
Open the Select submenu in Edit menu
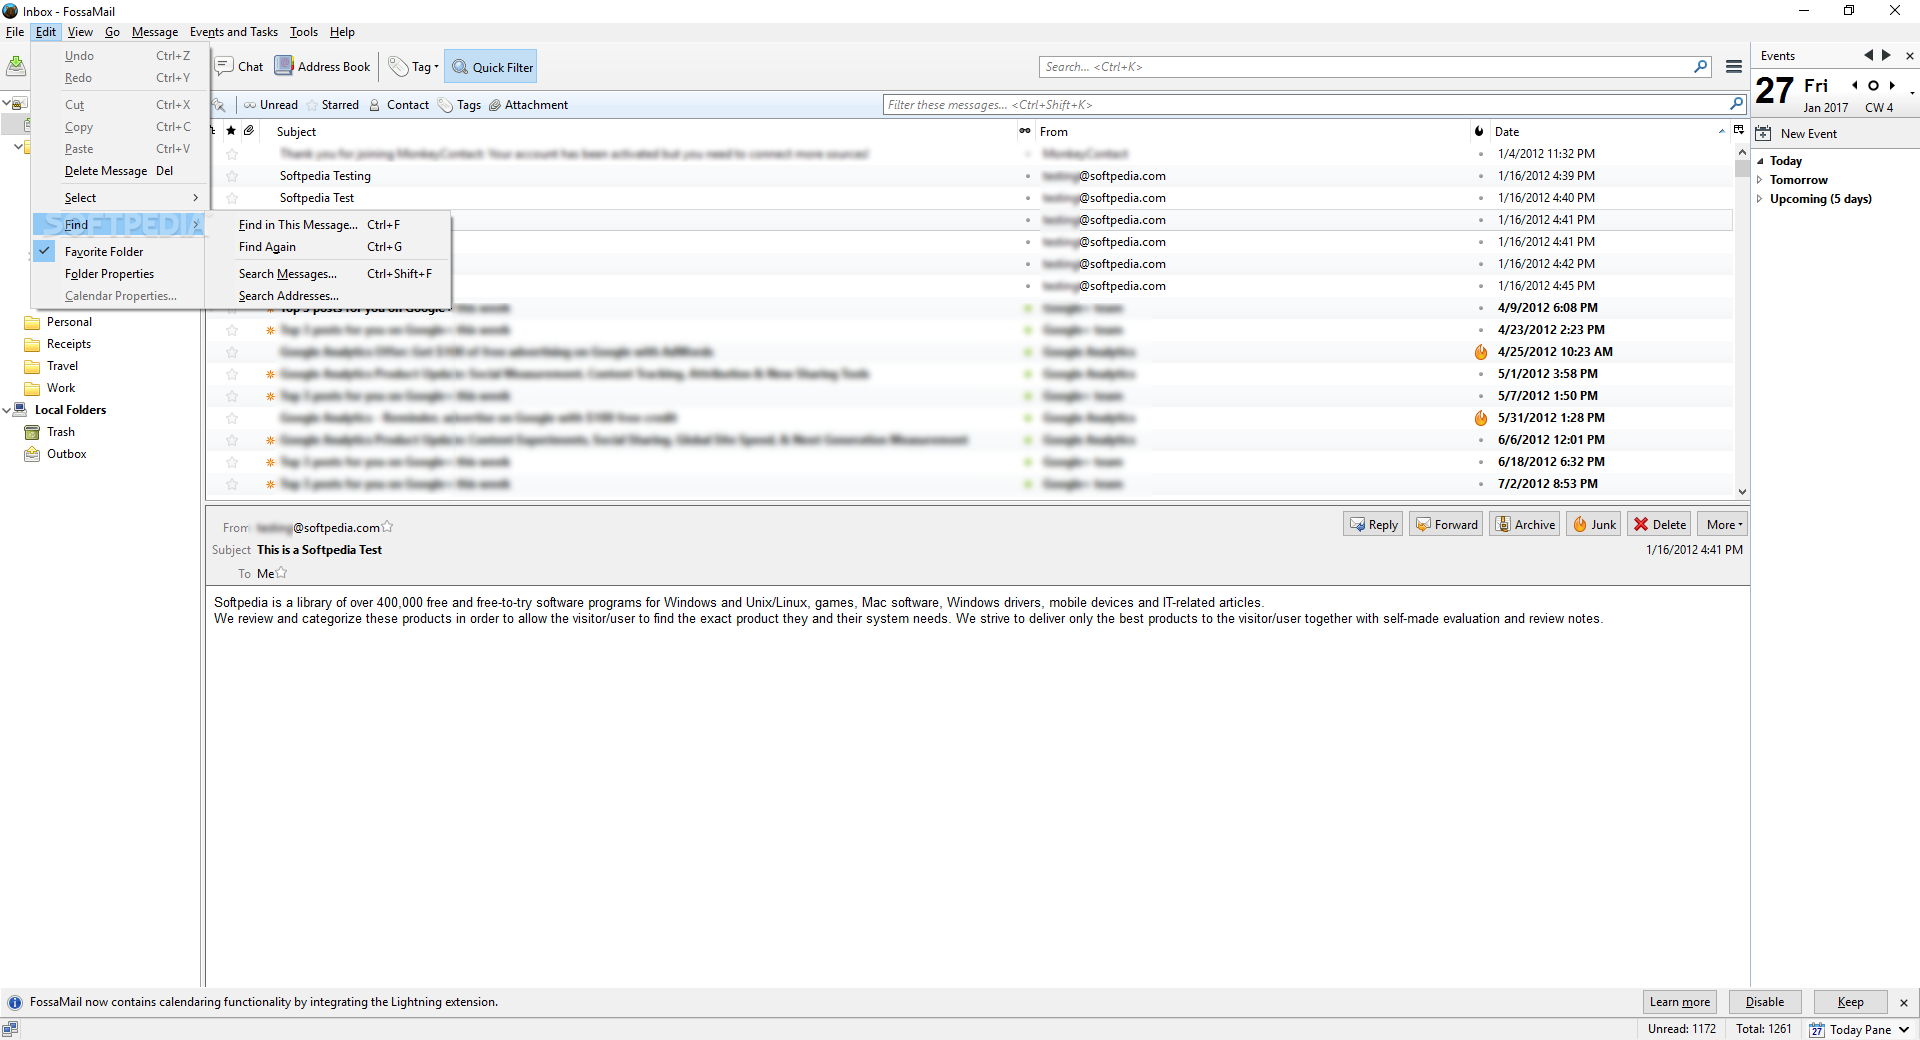click(x=119, y=198)
